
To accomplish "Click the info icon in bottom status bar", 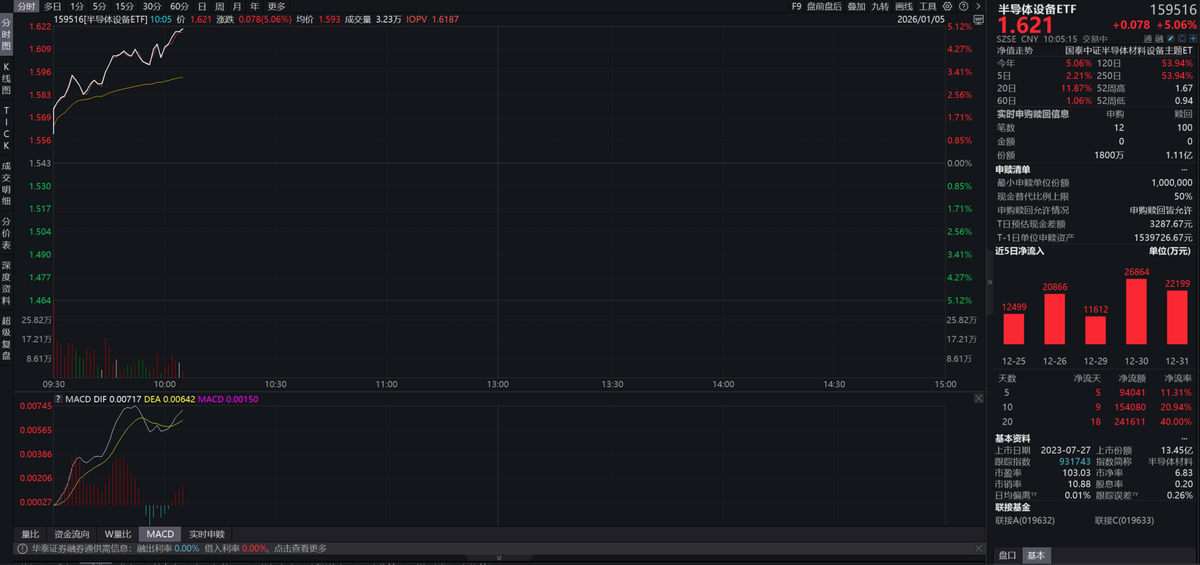I will coord(20,548).
